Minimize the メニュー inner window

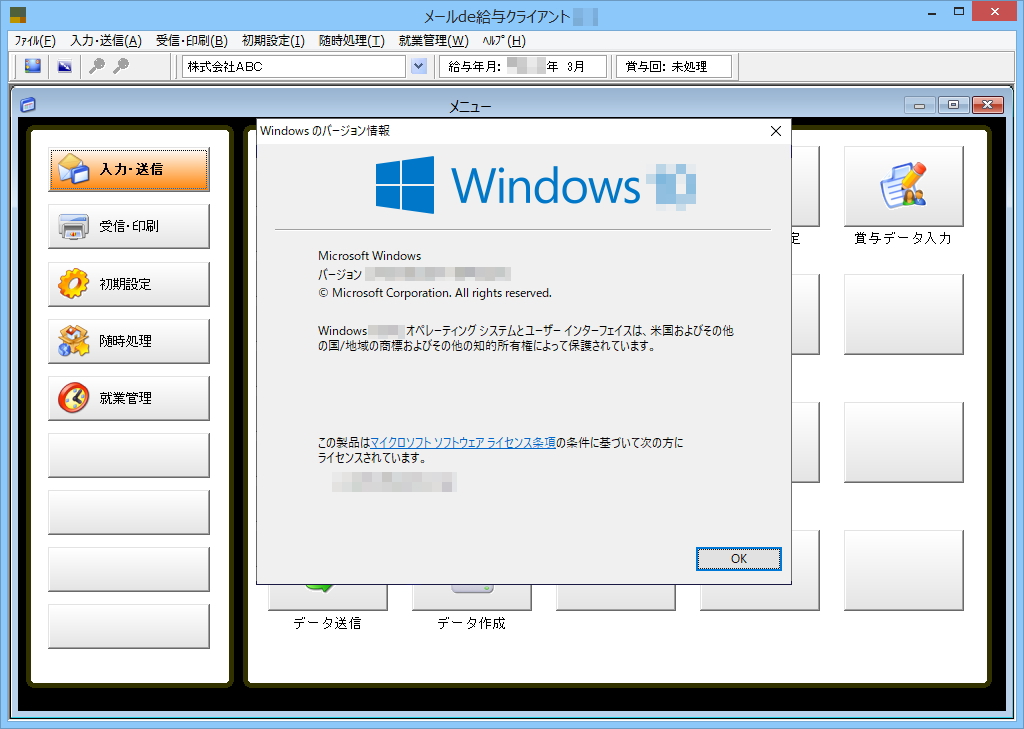pos(920,105)
